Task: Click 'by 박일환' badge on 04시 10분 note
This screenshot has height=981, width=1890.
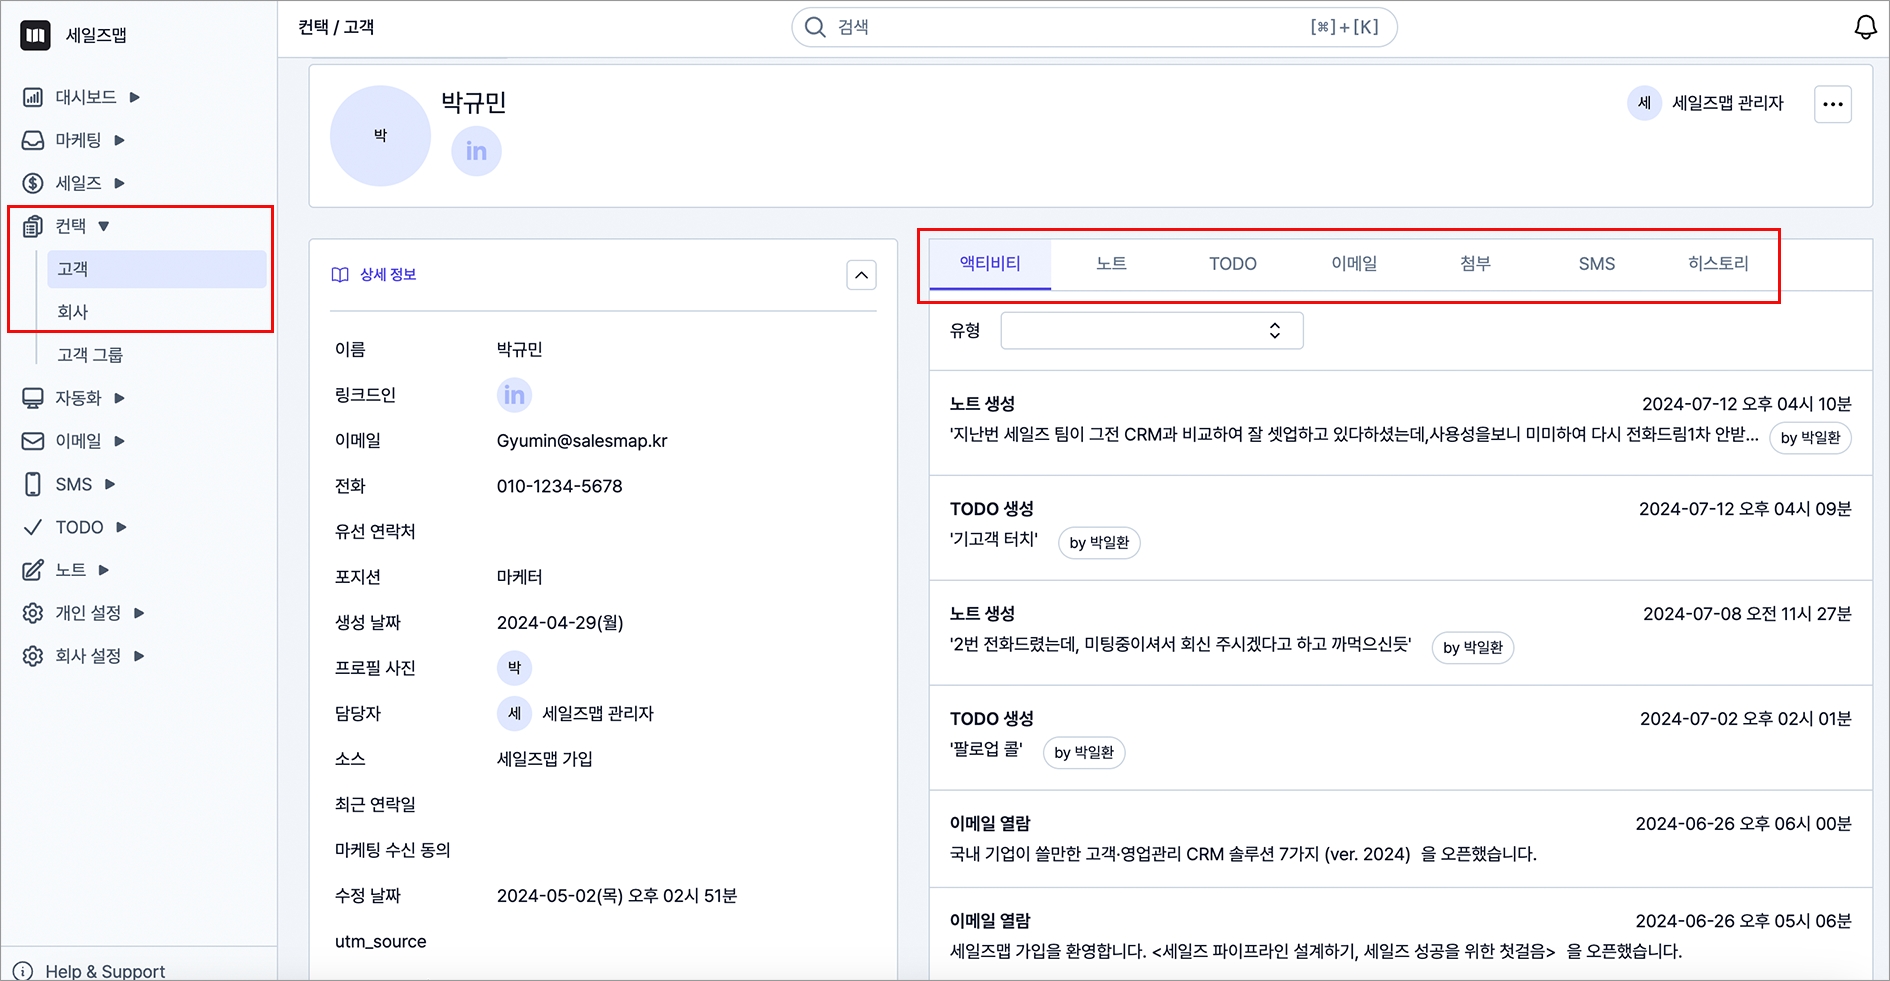Action: (x=1810, y=438)
